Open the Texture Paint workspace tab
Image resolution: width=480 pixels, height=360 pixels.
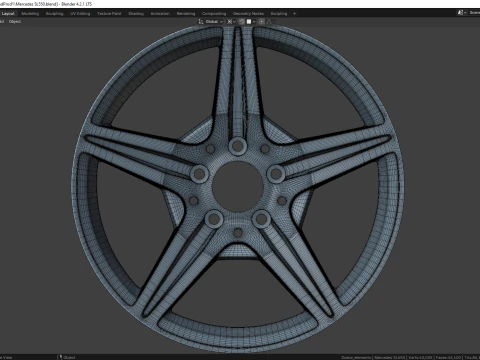click(109, 14)
